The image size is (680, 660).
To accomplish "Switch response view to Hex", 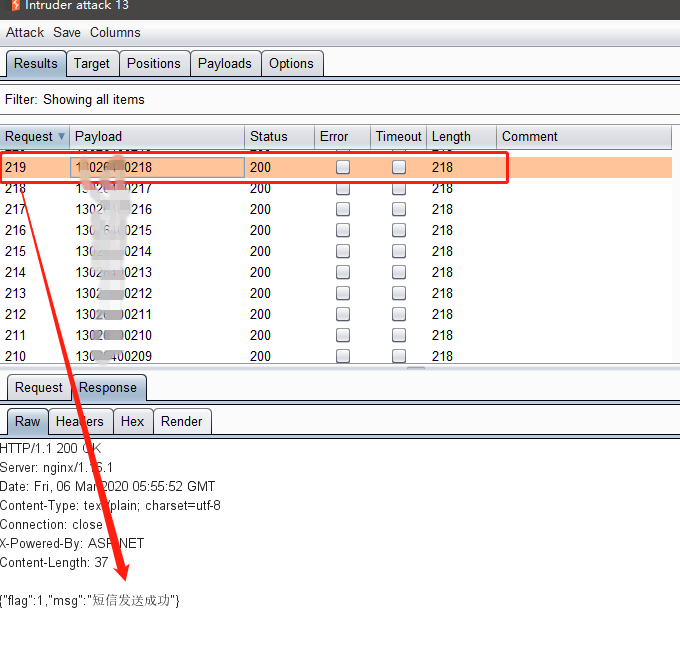I will (132, 422).
